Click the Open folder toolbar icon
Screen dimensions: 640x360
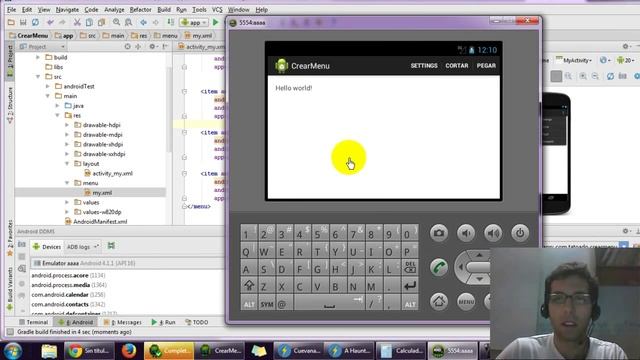click(11, 22)
